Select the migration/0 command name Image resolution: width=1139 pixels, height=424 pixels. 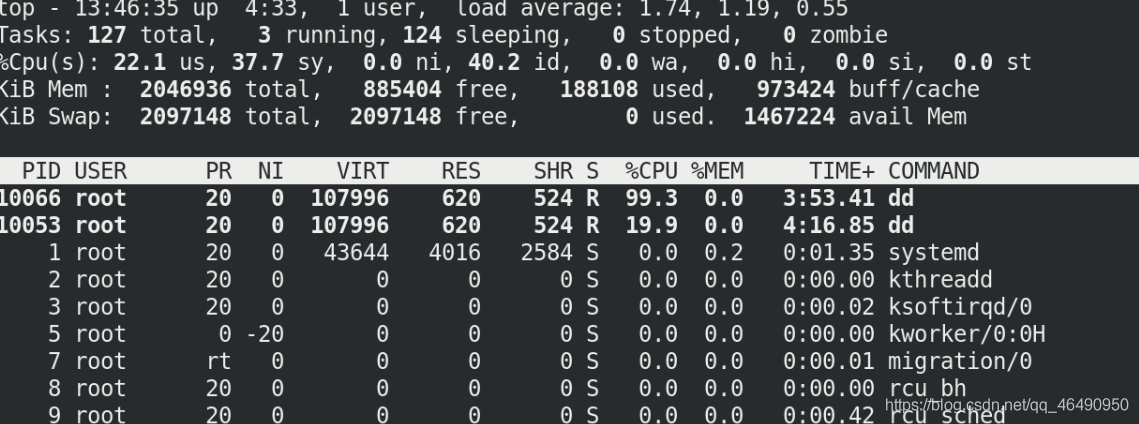[x=960, y=362]
